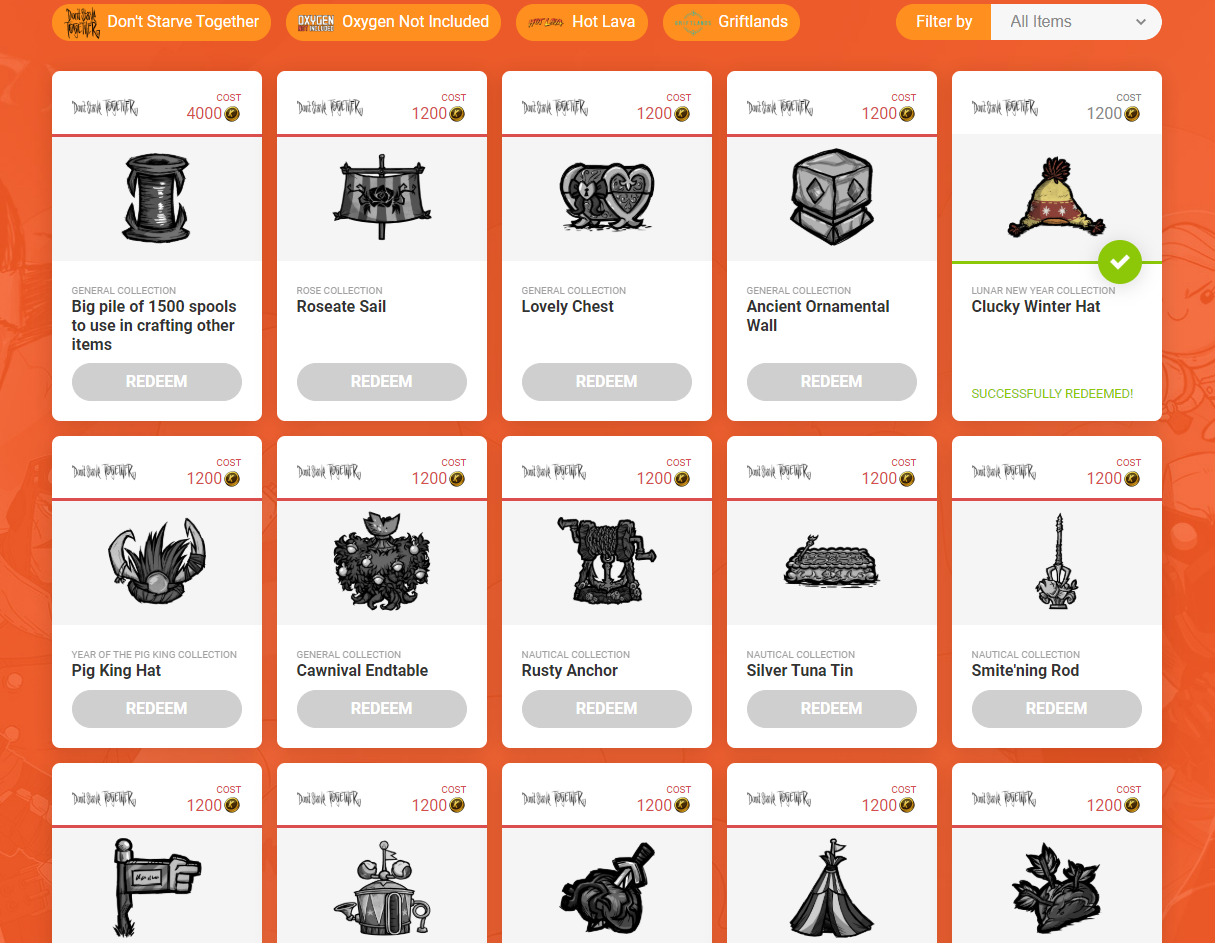Viewport: 1215px width, 943px height.
Task: Click the spool pile item image
Action: pyautogui.click(x=157, y=198)
